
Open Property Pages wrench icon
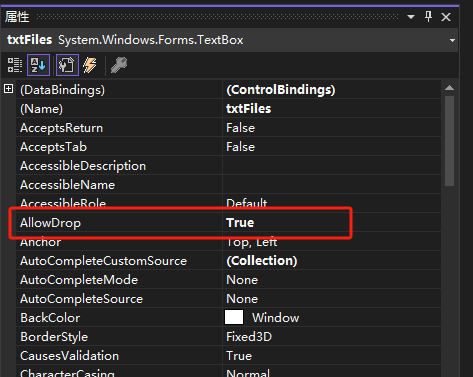tap(119, 65)
